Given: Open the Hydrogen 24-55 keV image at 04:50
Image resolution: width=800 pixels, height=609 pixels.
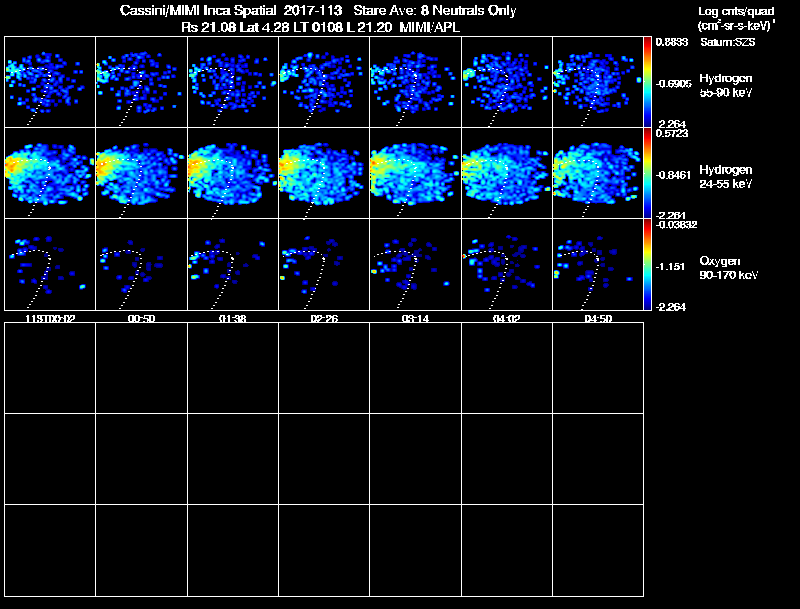Looking at the screenshot, I should click(x=598, y=173).
